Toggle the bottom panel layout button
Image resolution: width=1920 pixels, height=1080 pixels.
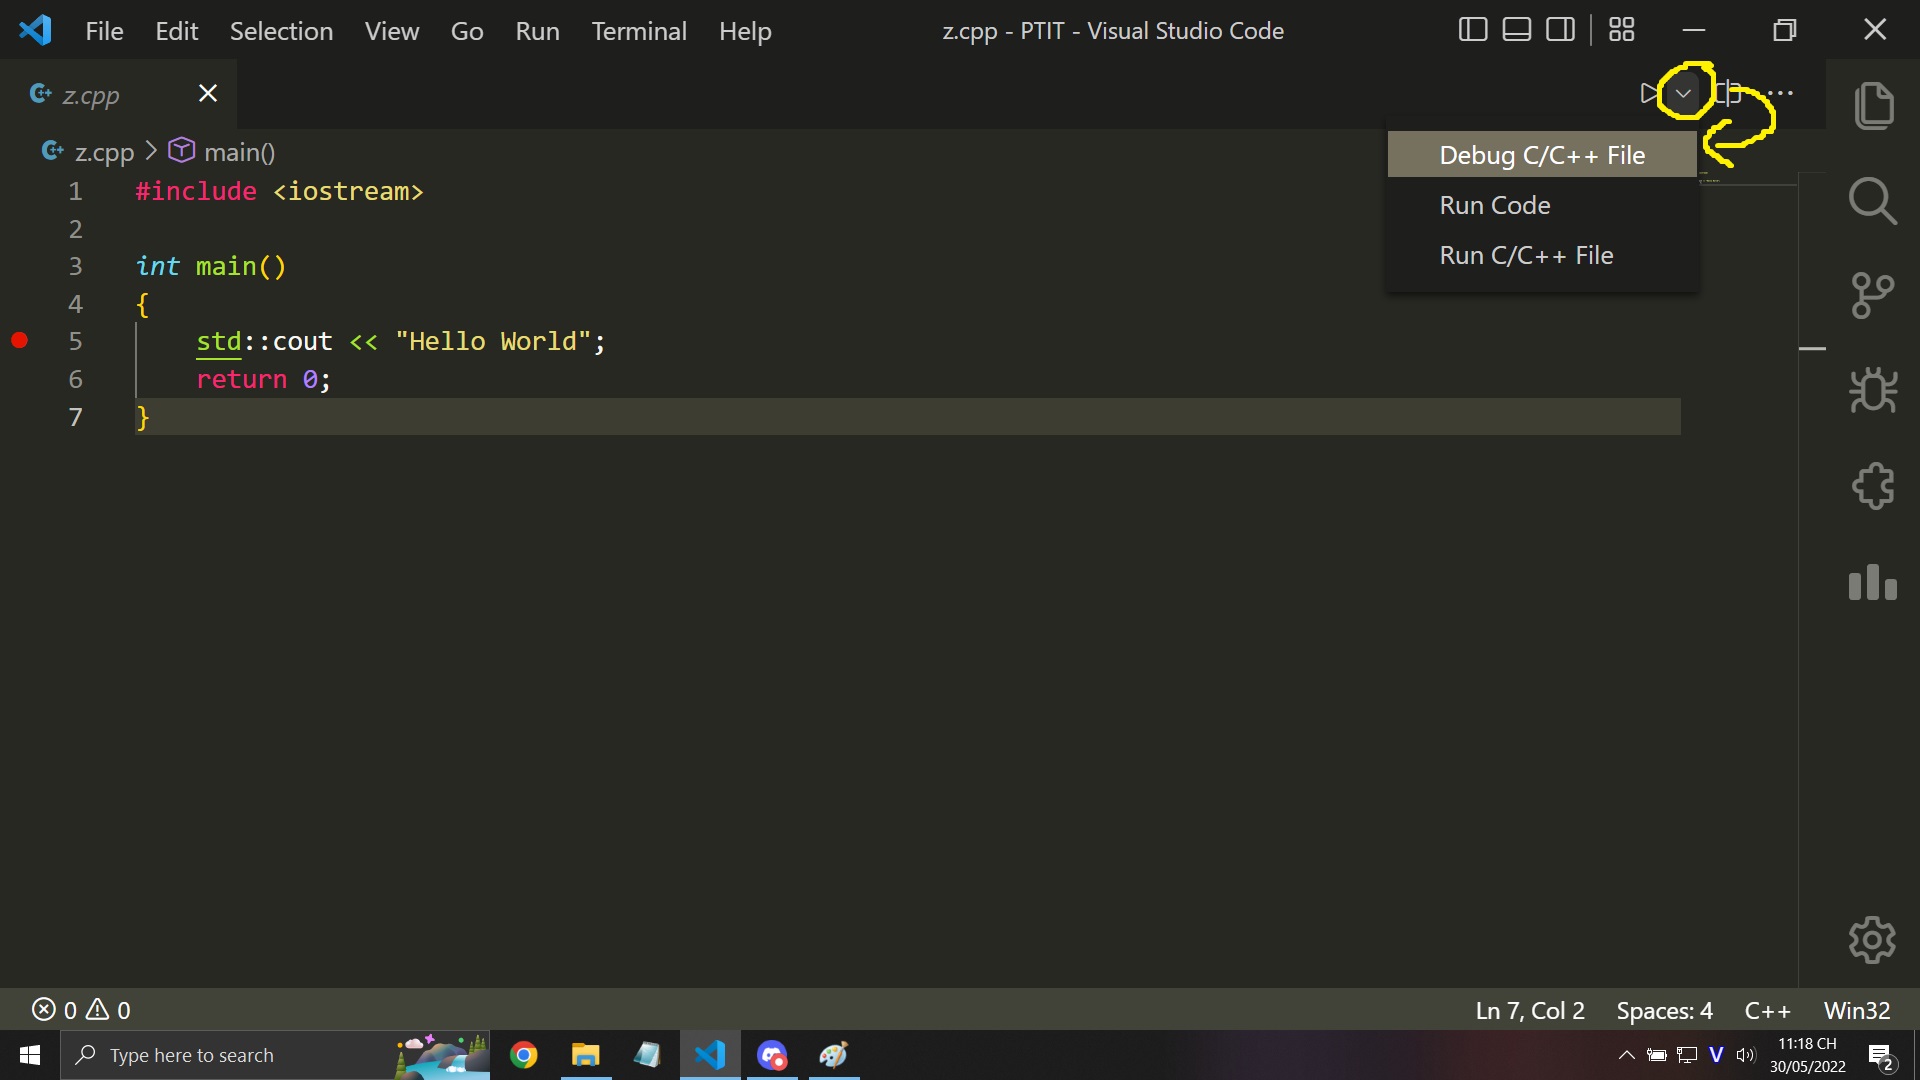1517,30
